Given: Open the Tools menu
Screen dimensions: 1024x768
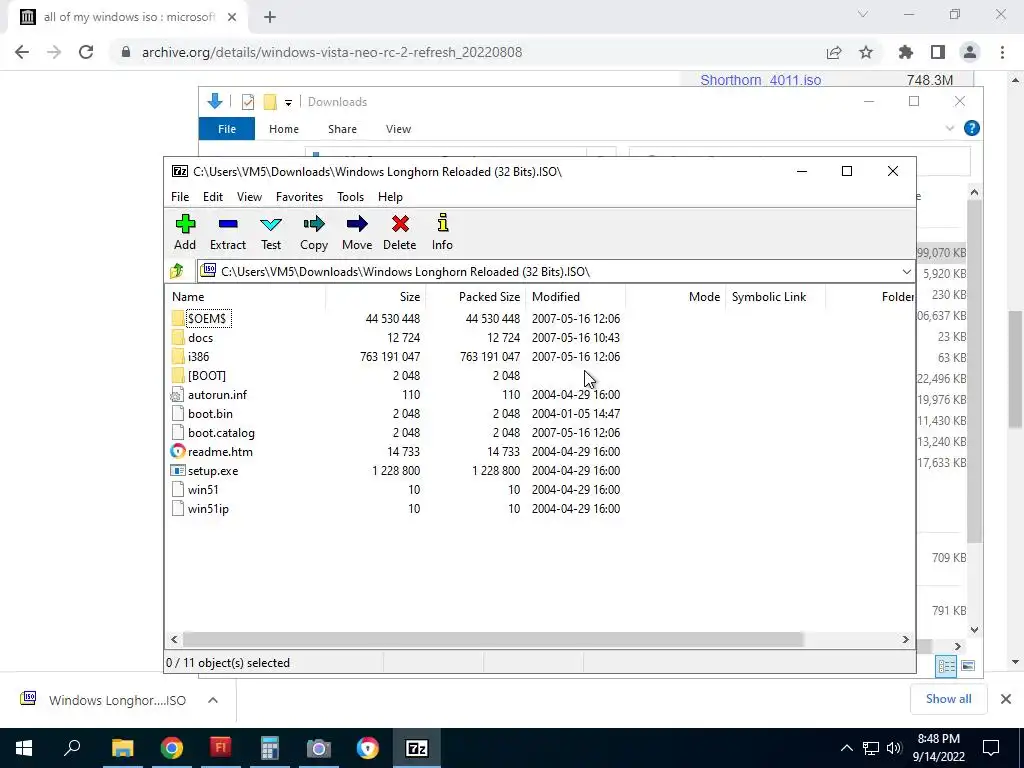Looking at the screenshot, I should 350,197.
